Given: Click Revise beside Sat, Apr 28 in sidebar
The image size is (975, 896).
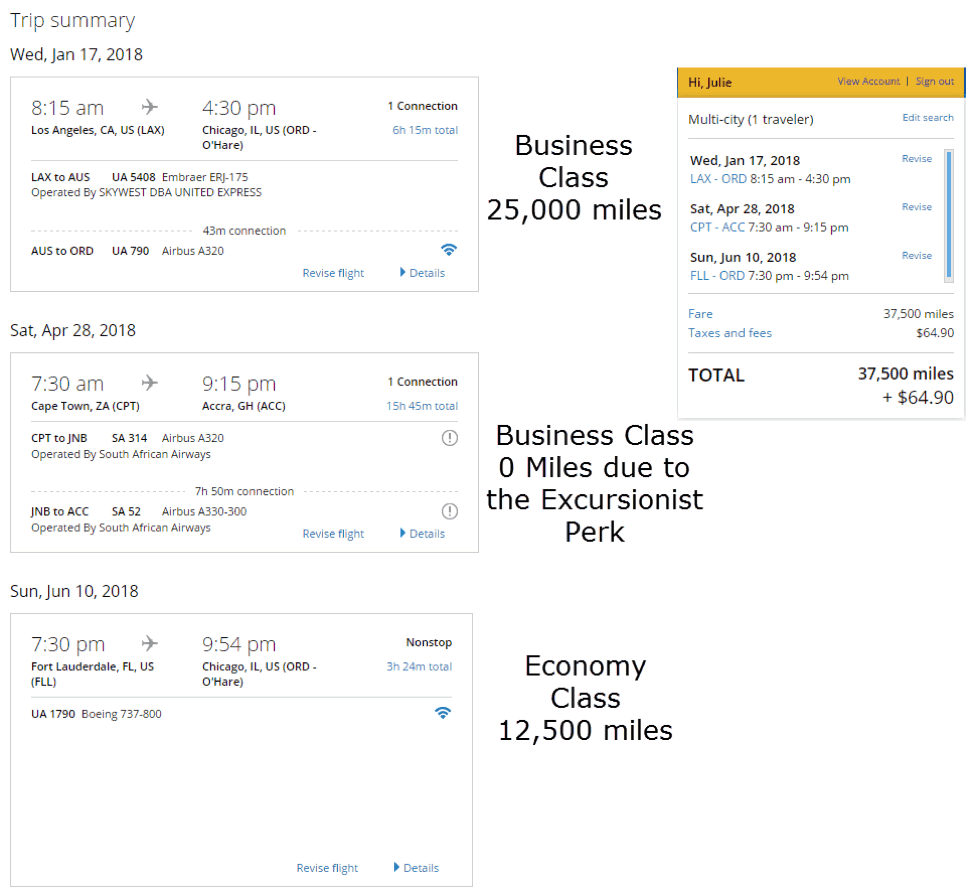Looking at the screenshot, I should click(x=916, y=207).
